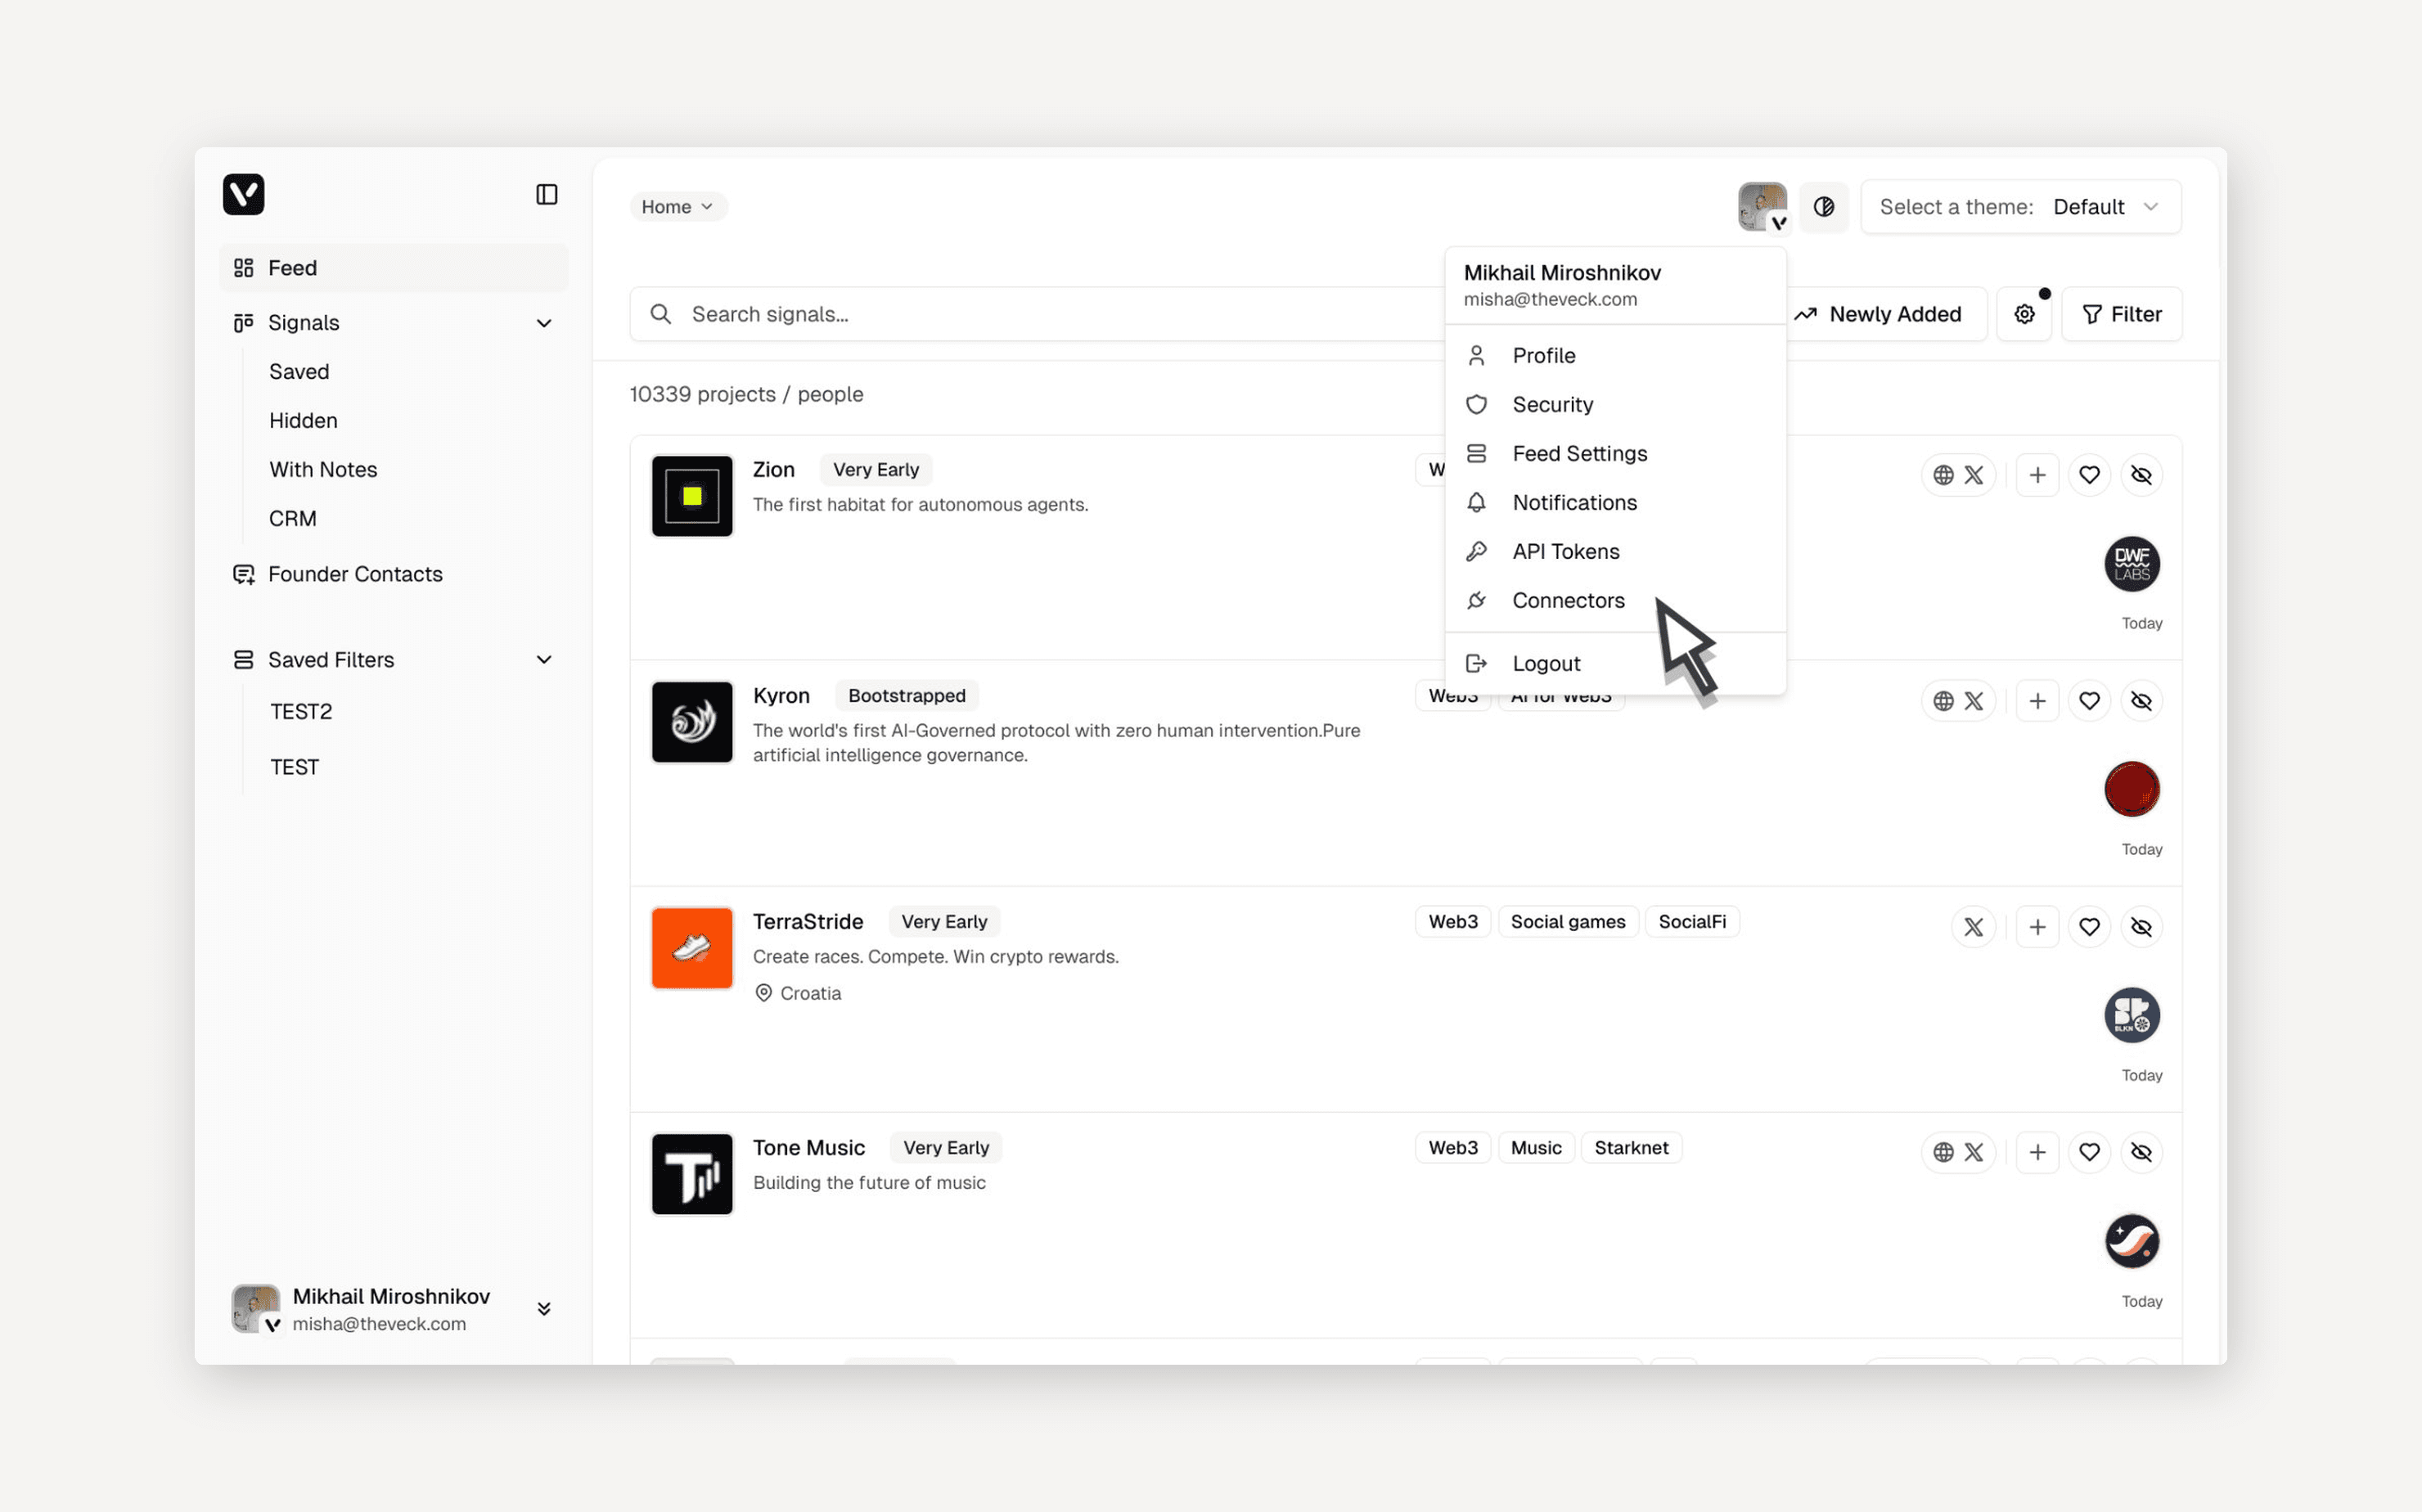Screen dimensions: 2422x1512
Task: Click DWF Labs investor avatar
Action: click(x=2131, y=564)
